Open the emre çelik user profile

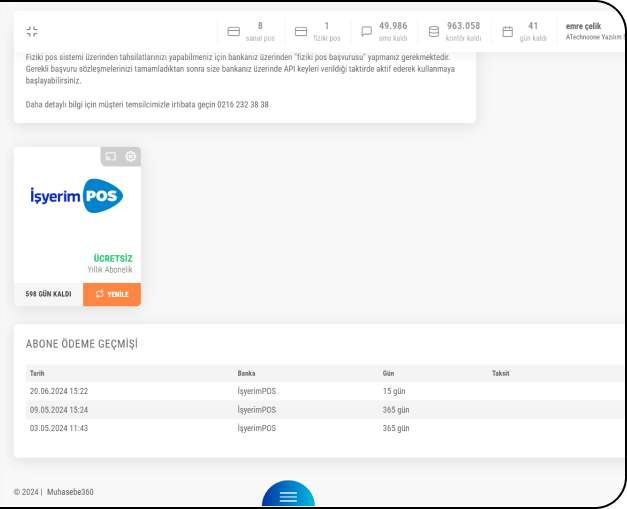point(593,31)
